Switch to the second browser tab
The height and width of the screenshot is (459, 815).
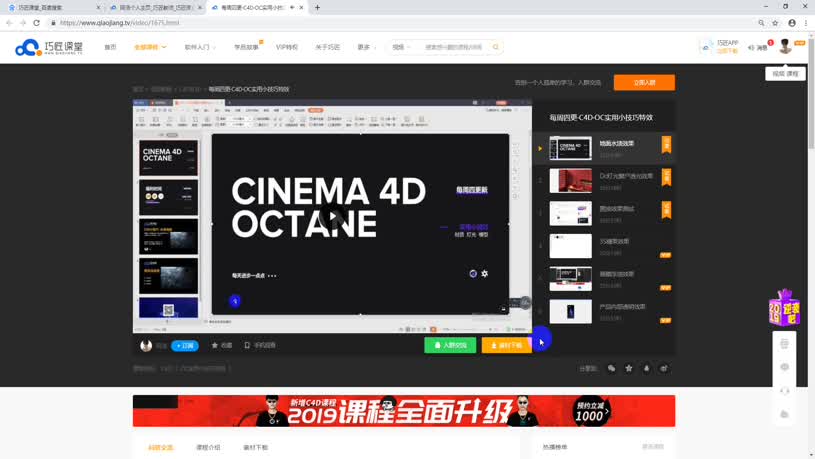point(156,8)
